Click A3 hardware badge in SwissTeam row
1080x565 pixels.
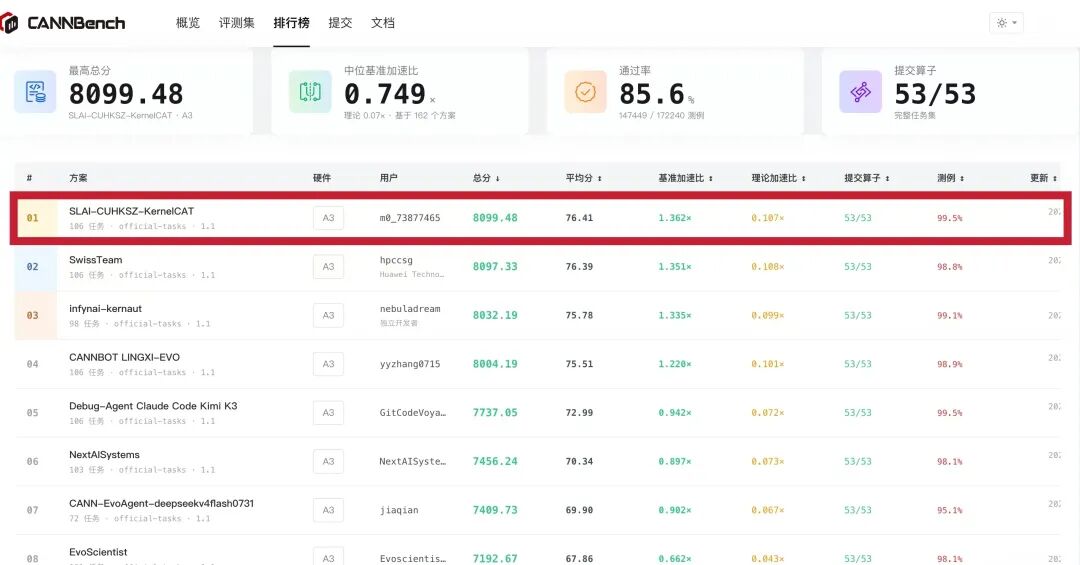pos(329,267)
